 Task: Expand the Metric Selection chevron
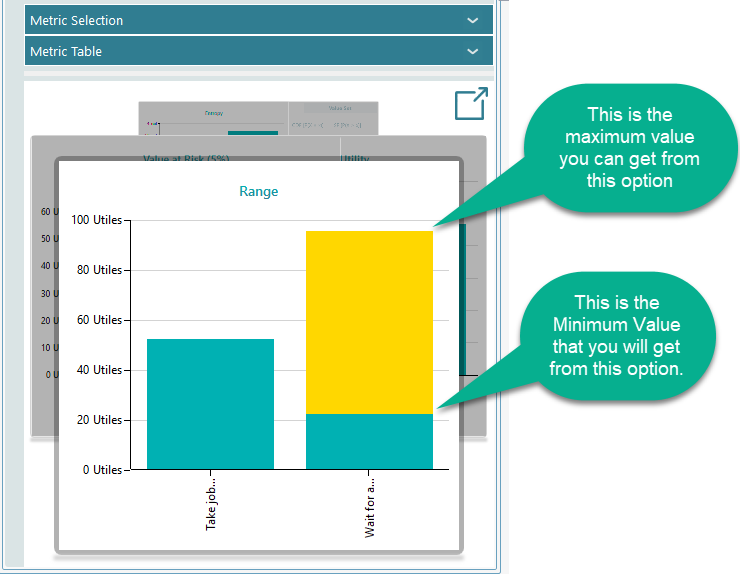coord(473,20)
